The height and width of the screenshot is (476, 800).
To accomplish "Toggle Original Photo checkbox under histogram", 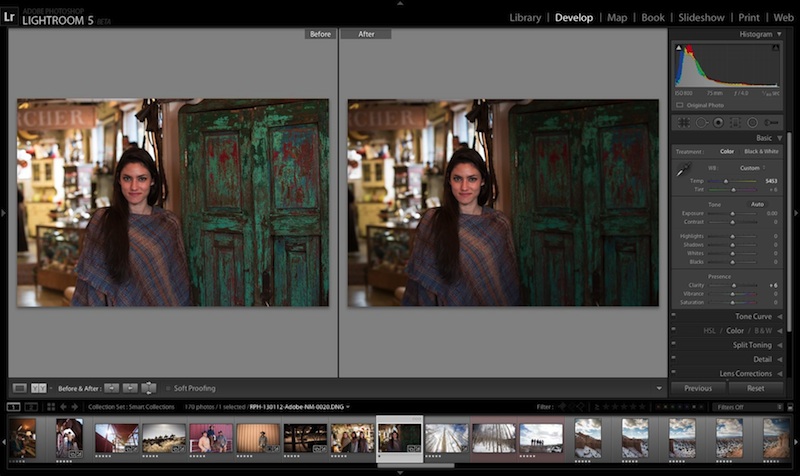I will (x=680, y=104).
